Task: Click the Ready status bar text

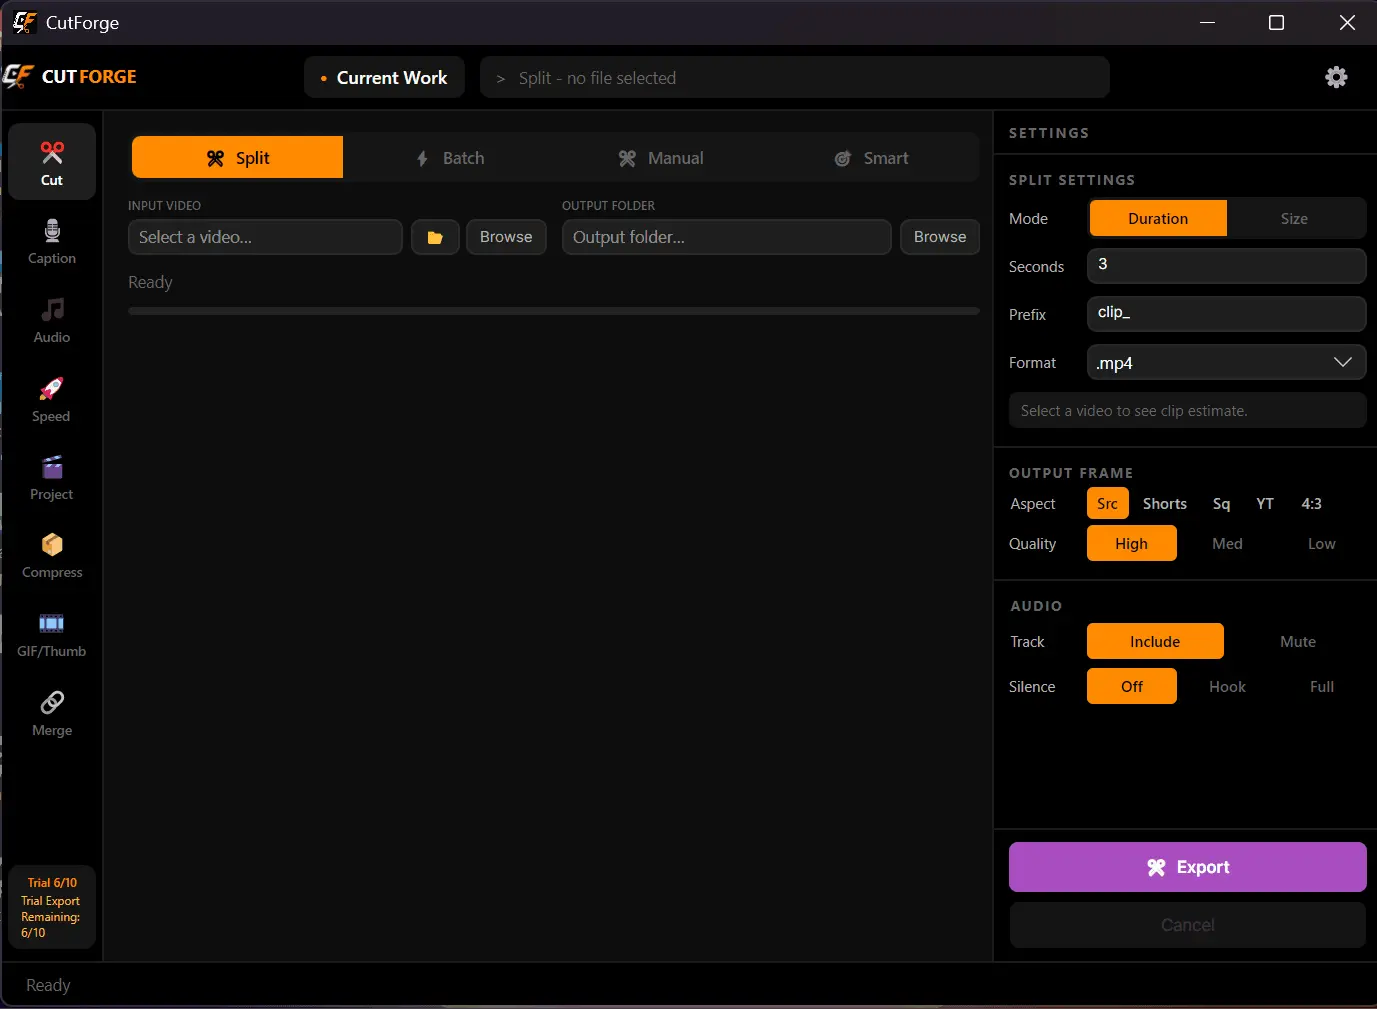Action: [x=48, y=985]
